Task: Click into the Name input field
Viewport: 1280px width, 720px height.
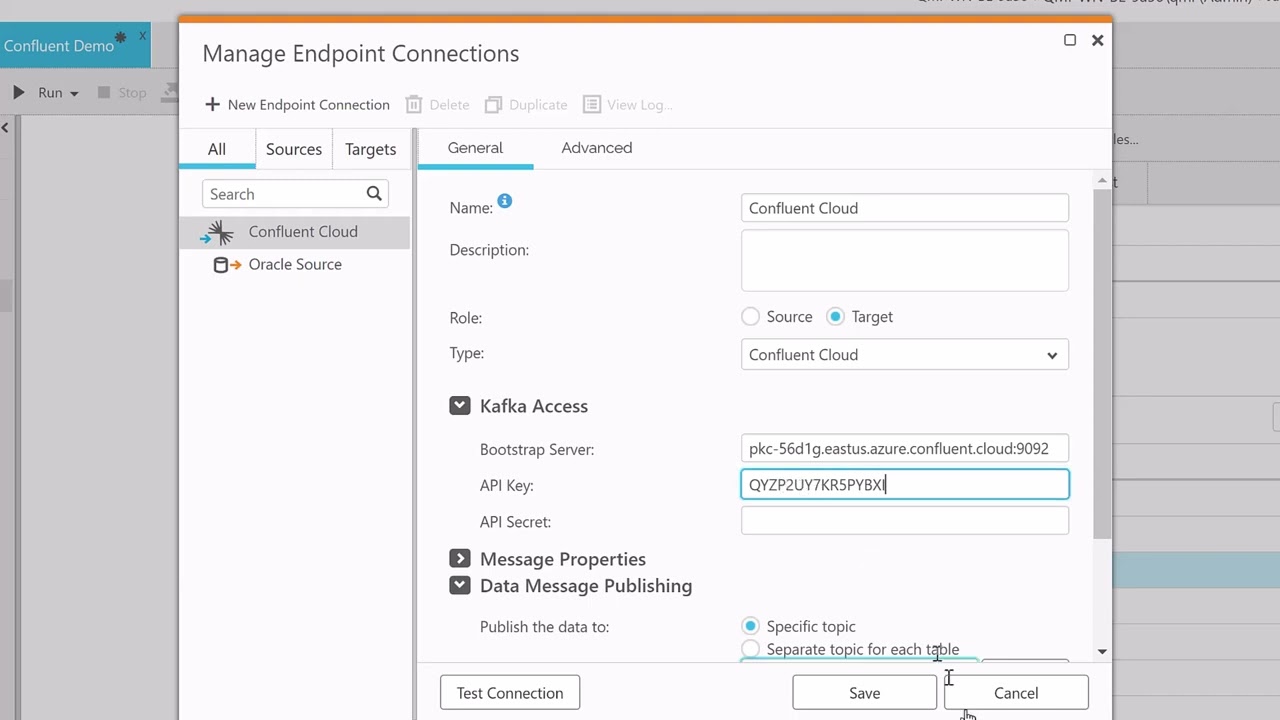Action: (905, 208)
